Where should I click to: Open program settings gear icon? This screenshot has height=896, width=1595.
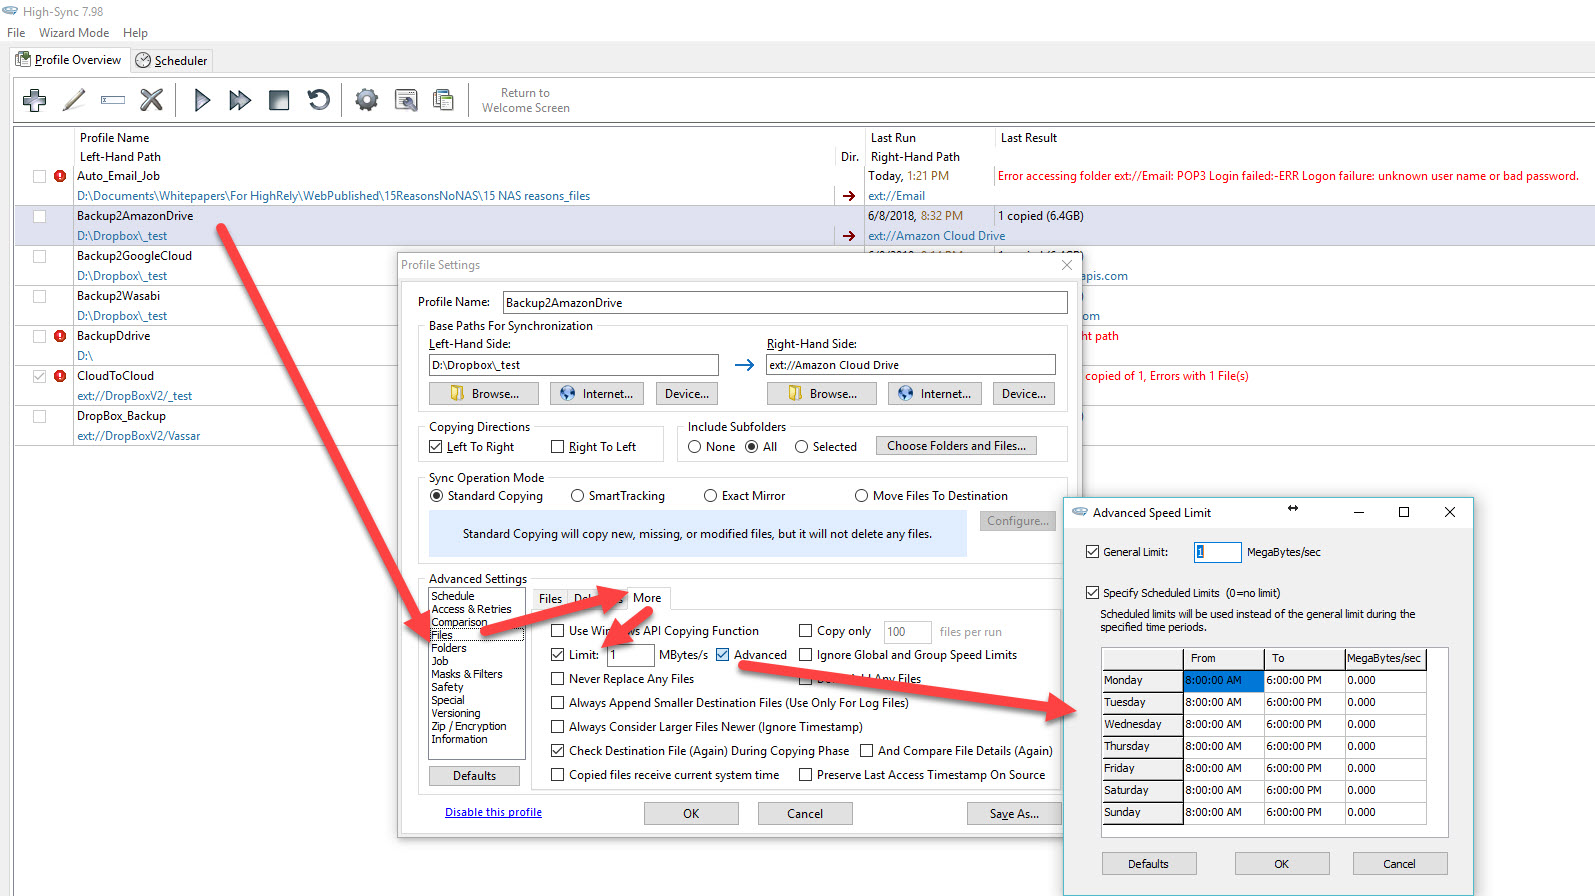click(x=367, y=100)
